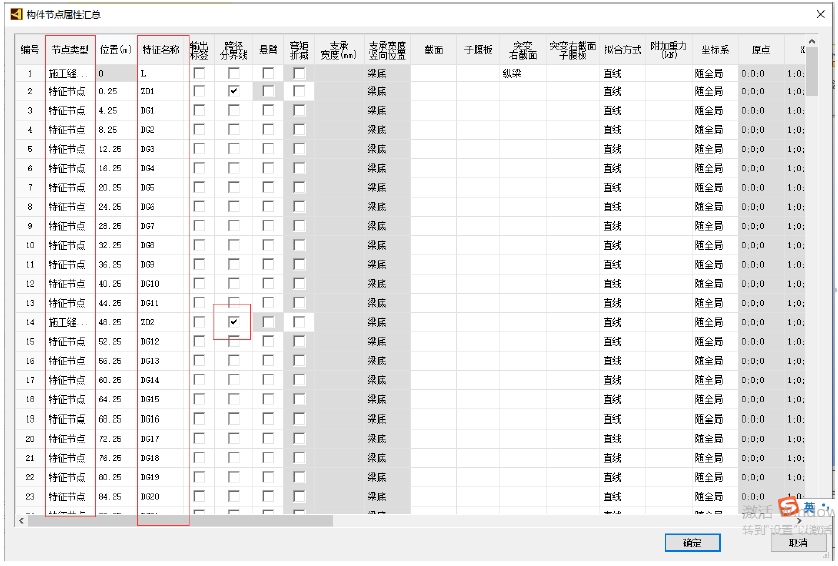
Task: Open 突变右截面 cell 纵梁 in row 1
Action: point(523,73)
